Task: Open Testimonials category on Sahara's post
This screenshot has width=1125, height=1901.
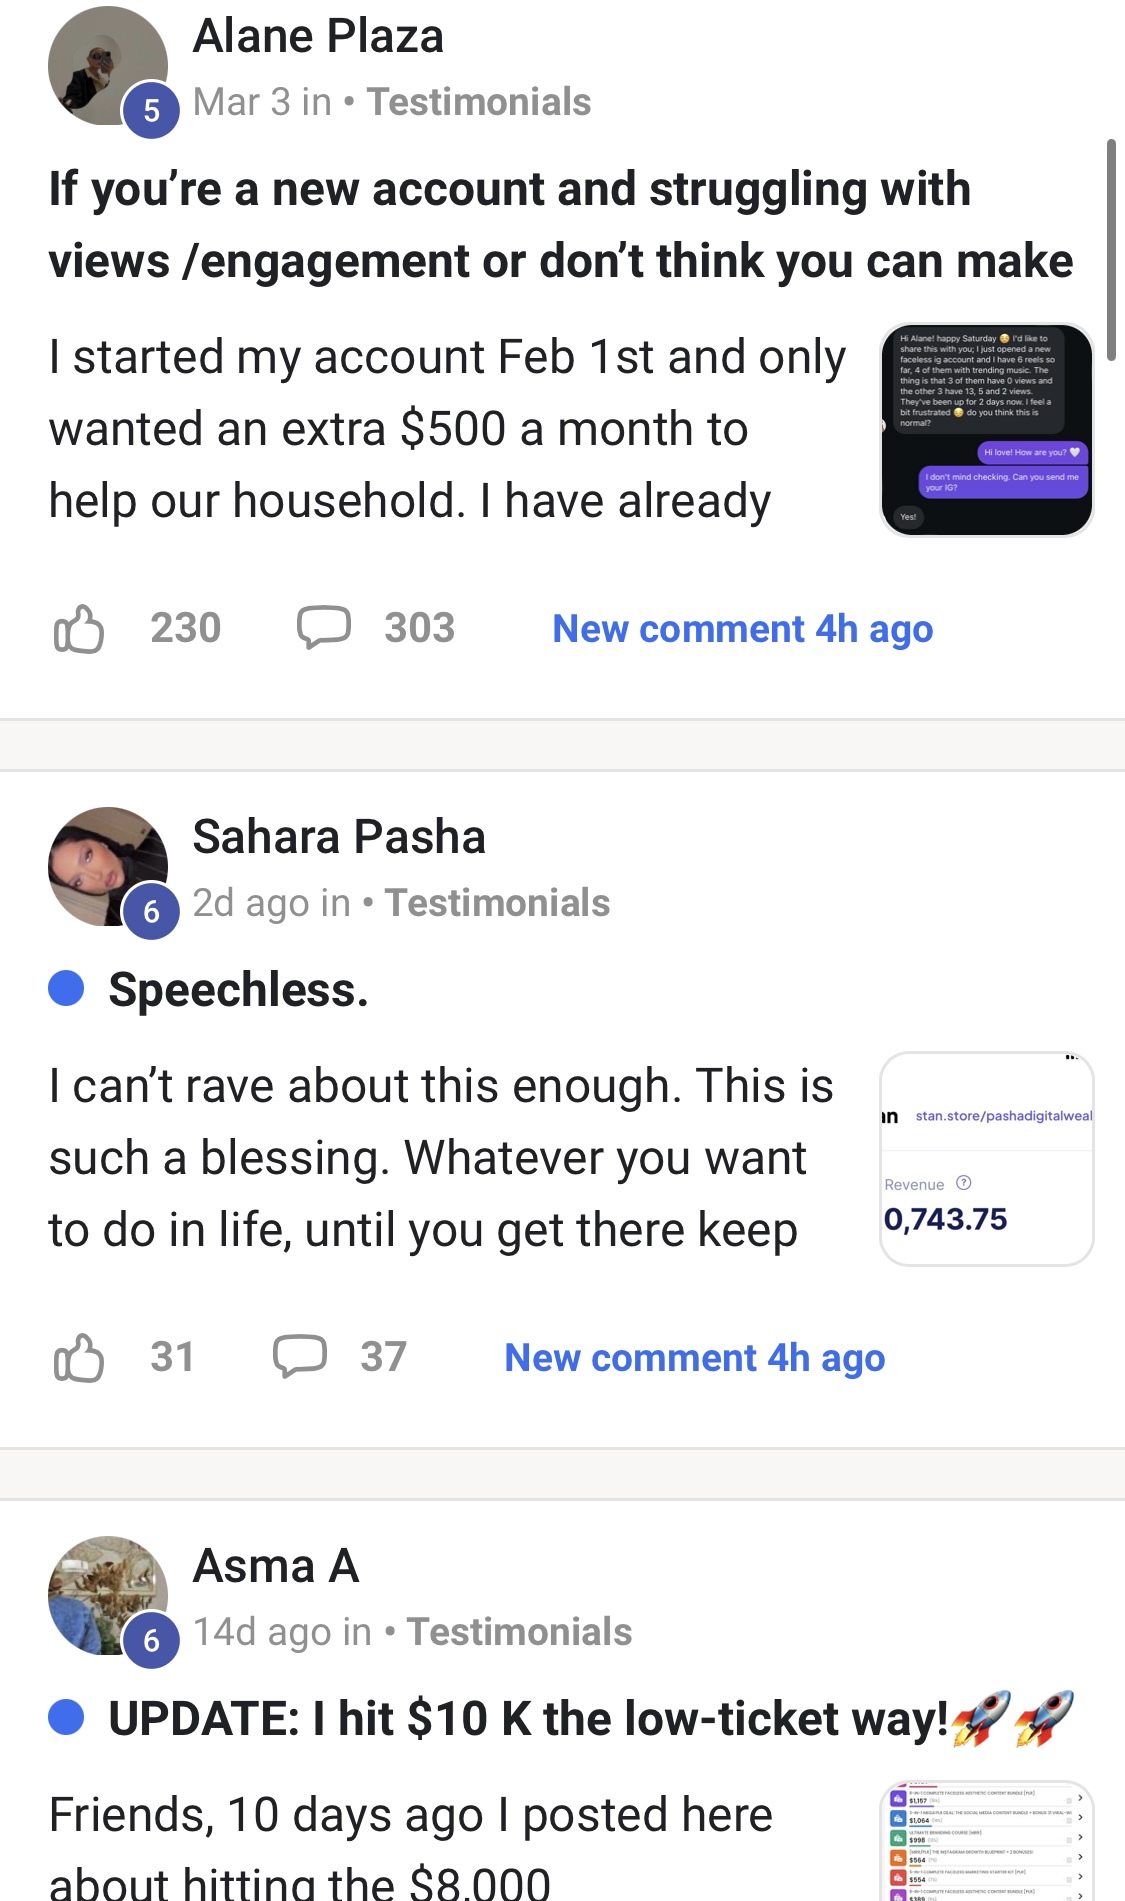Action: pyautogui.click(x=497, y=903)
